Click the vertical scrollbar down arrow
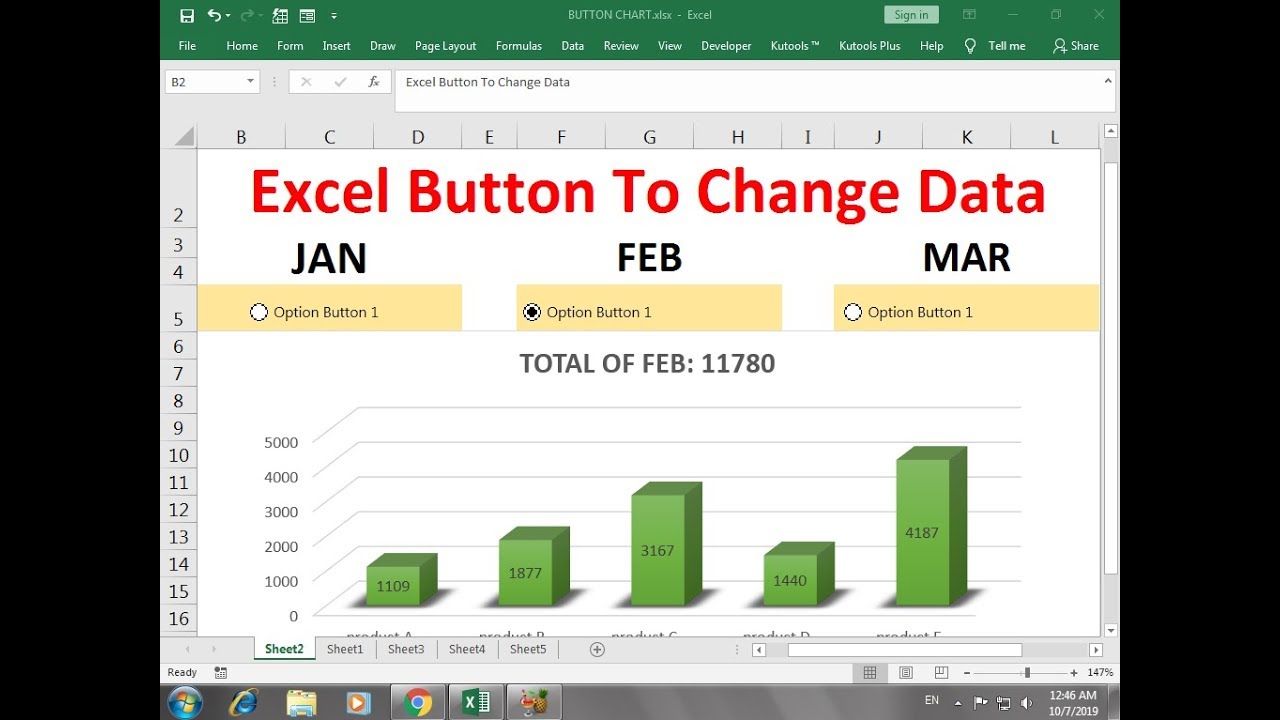1280x720 pixels. click(x=1110, y=630)
